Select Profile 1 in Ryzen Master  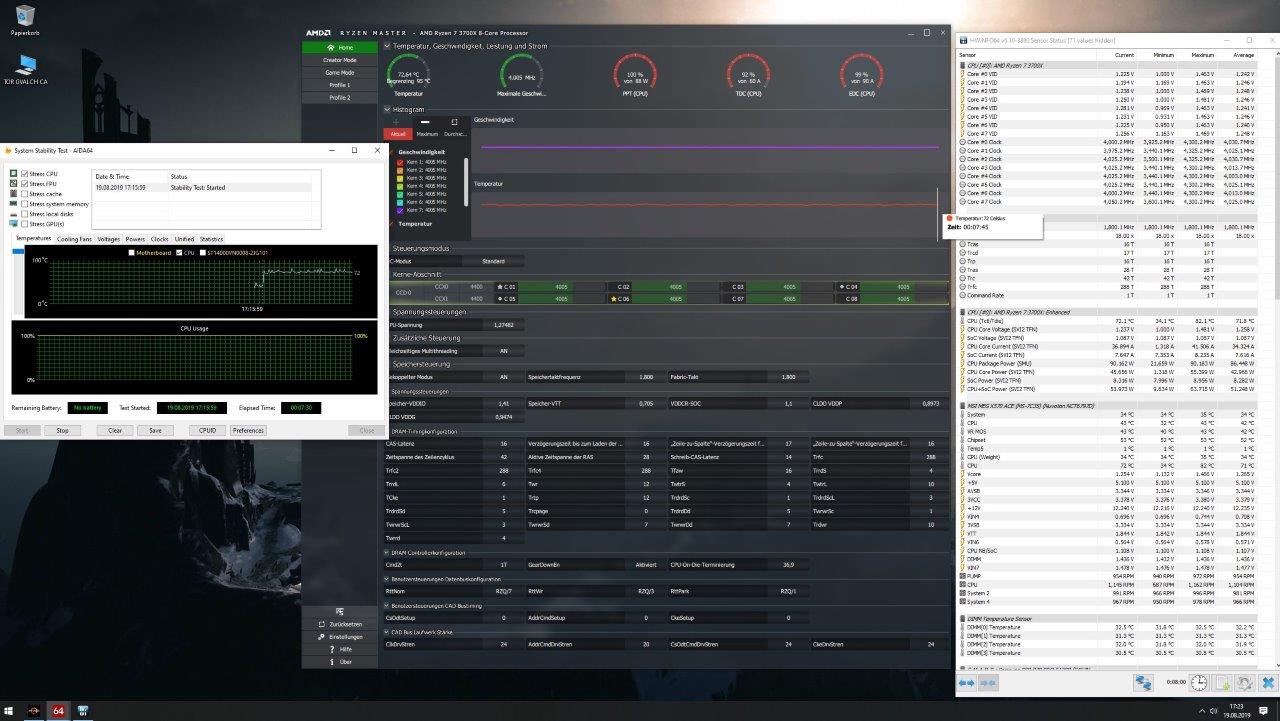tap(340, 85)
